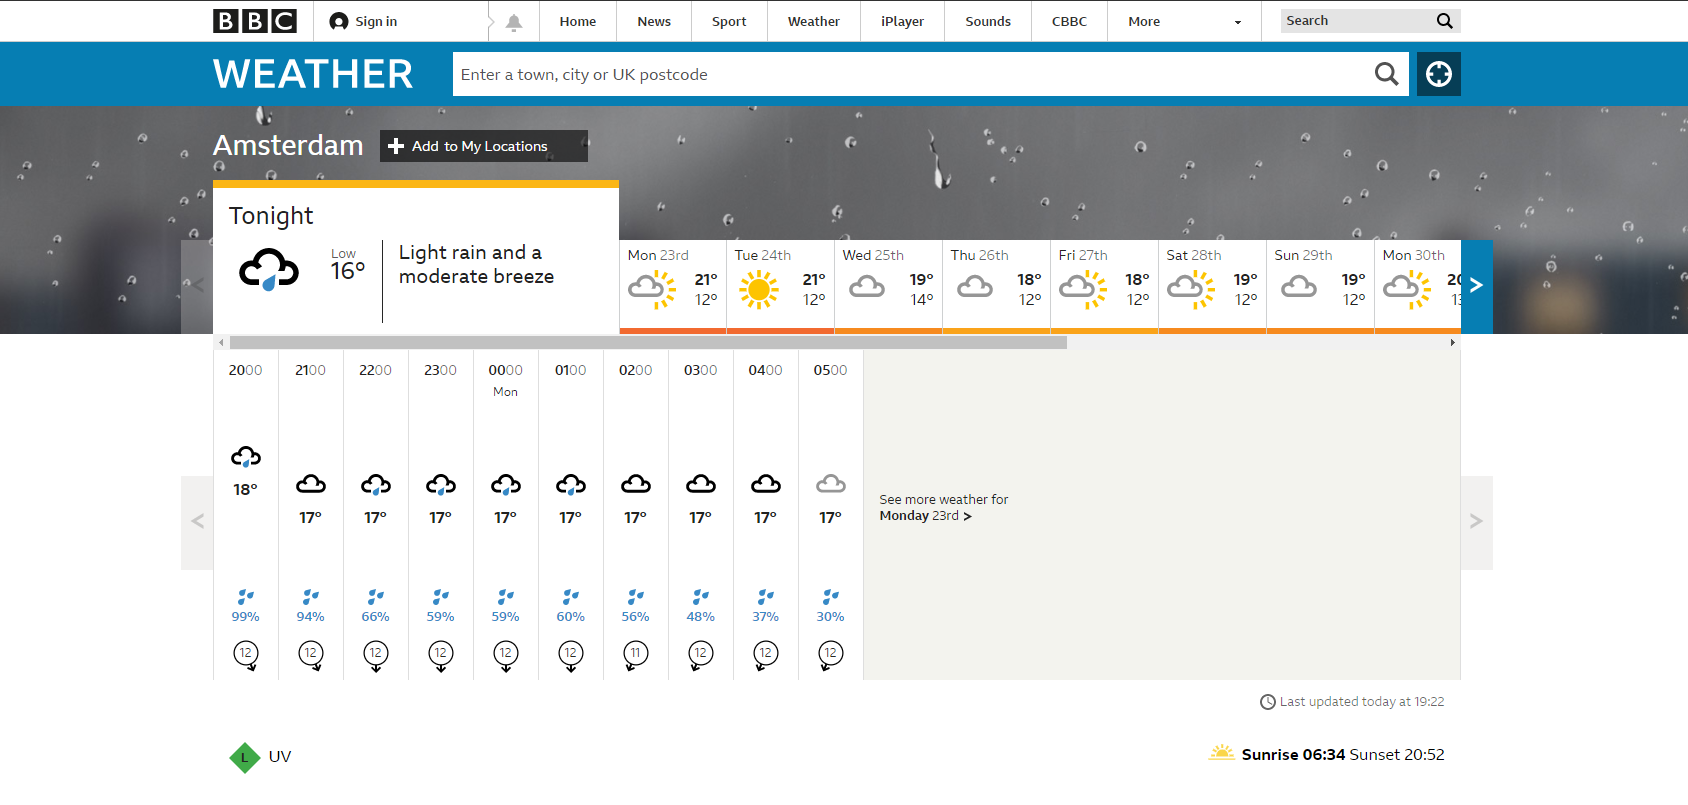Open the iPlayer menu item

click(903, 21)
